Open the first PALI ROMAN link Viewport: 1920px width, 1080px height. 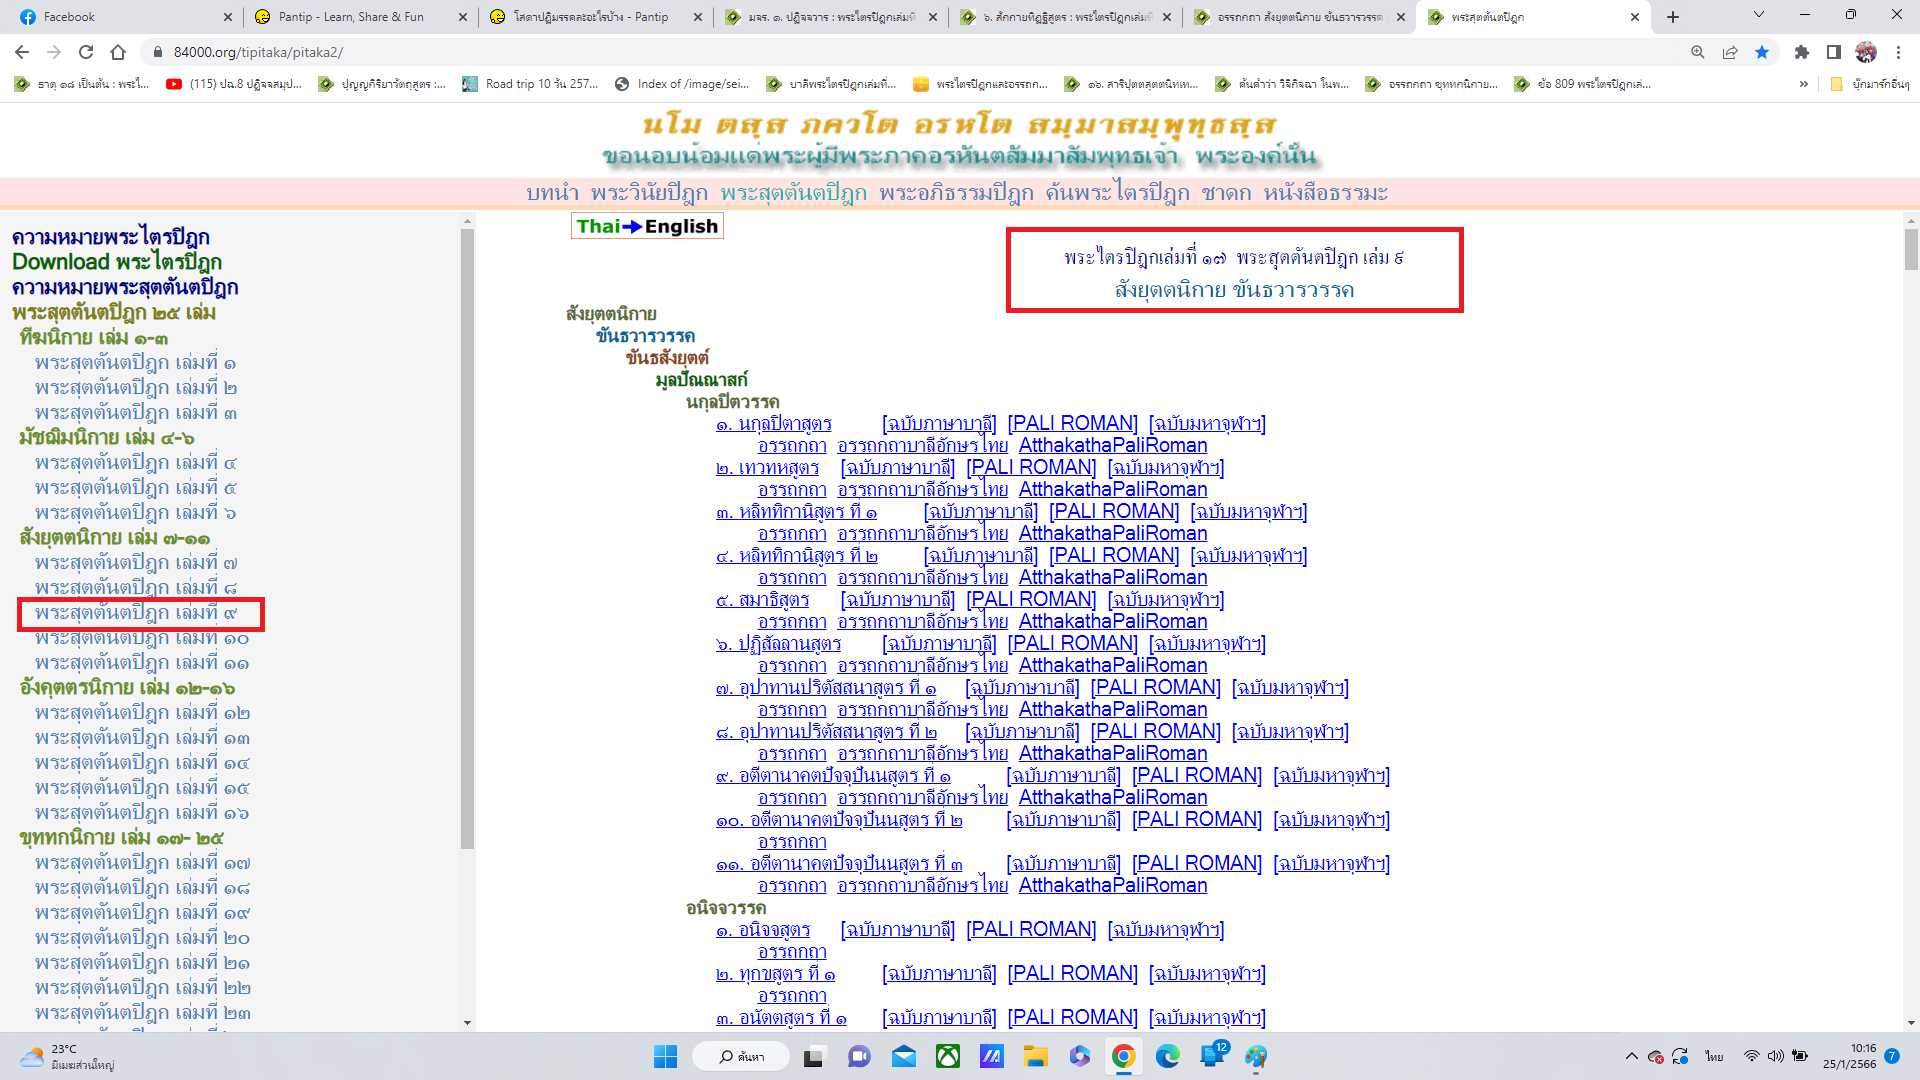tap(1072, 423)
